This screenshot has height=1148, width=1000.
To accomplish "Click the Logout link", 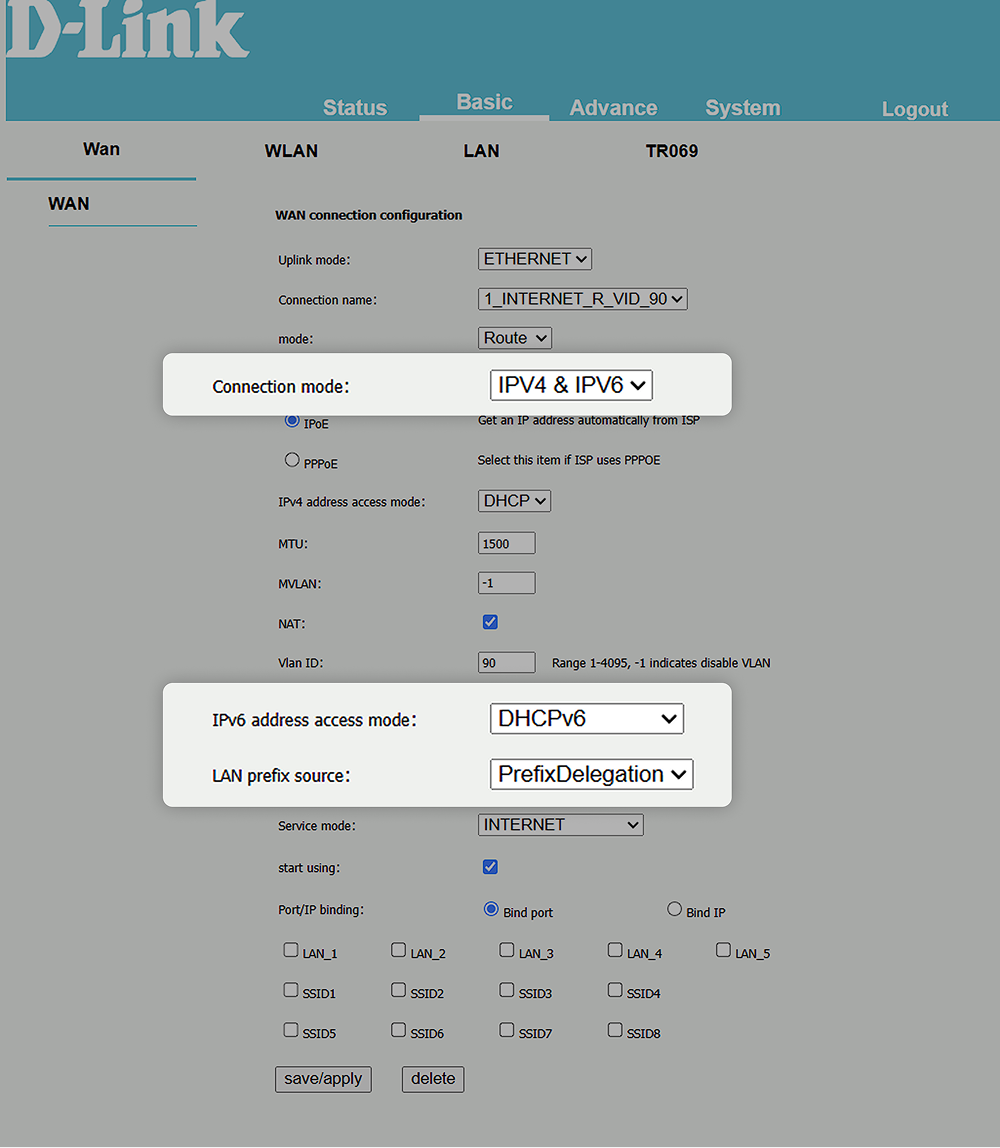I will coord(914,109).
